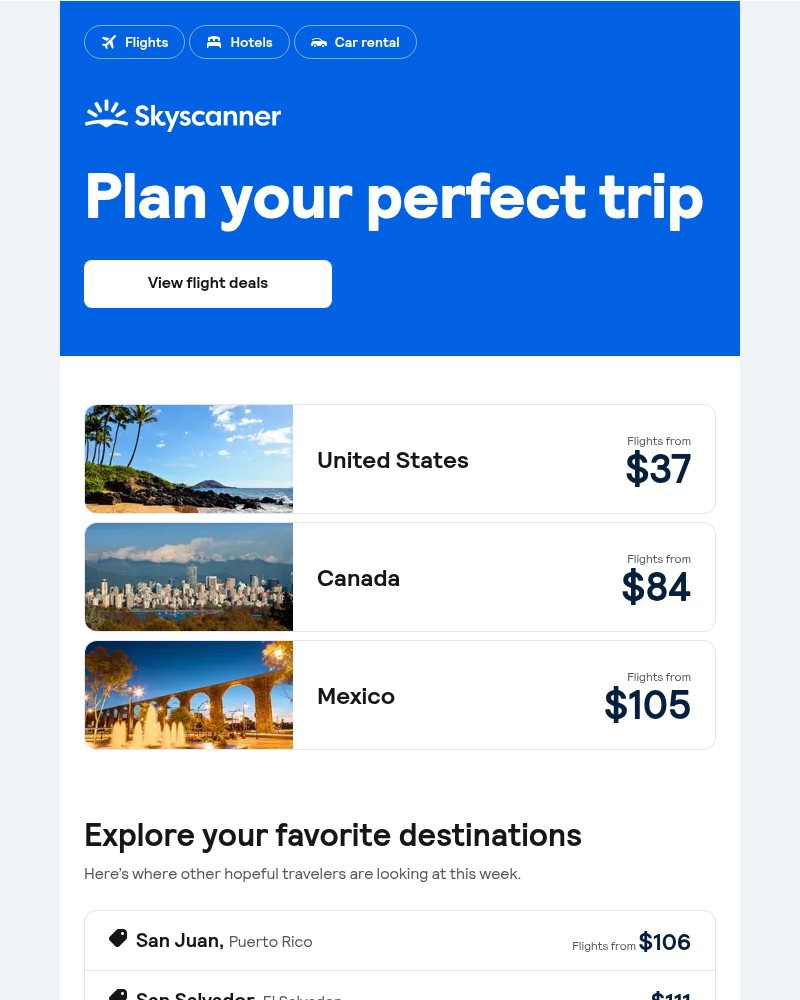This screenshot has height=1000, width=800.
Task: Click the Skyscanner sunburst logo
Action: coord(106,114)
